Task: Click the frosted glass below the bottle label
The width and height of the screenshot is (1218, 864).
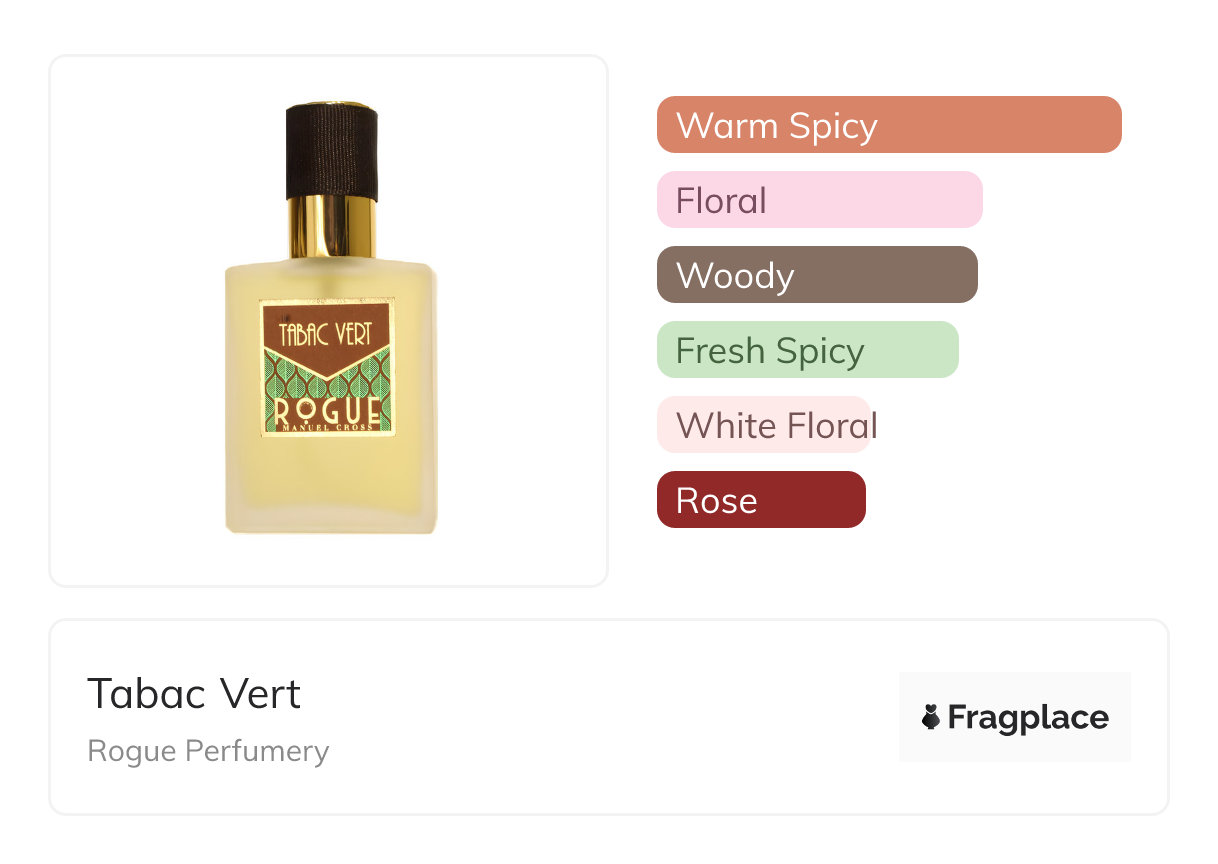Action: (x=330, y=485)
